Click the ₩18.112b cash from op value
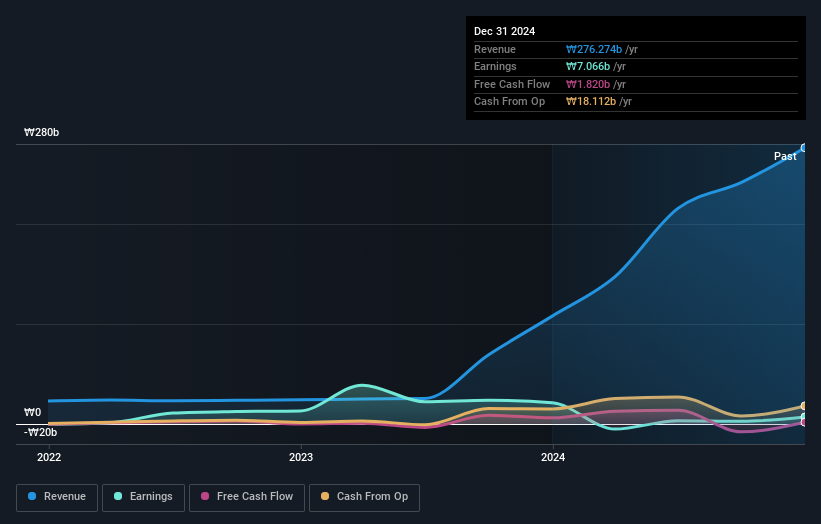The height and width of the screenshot is (524, 821). [591, 102]
